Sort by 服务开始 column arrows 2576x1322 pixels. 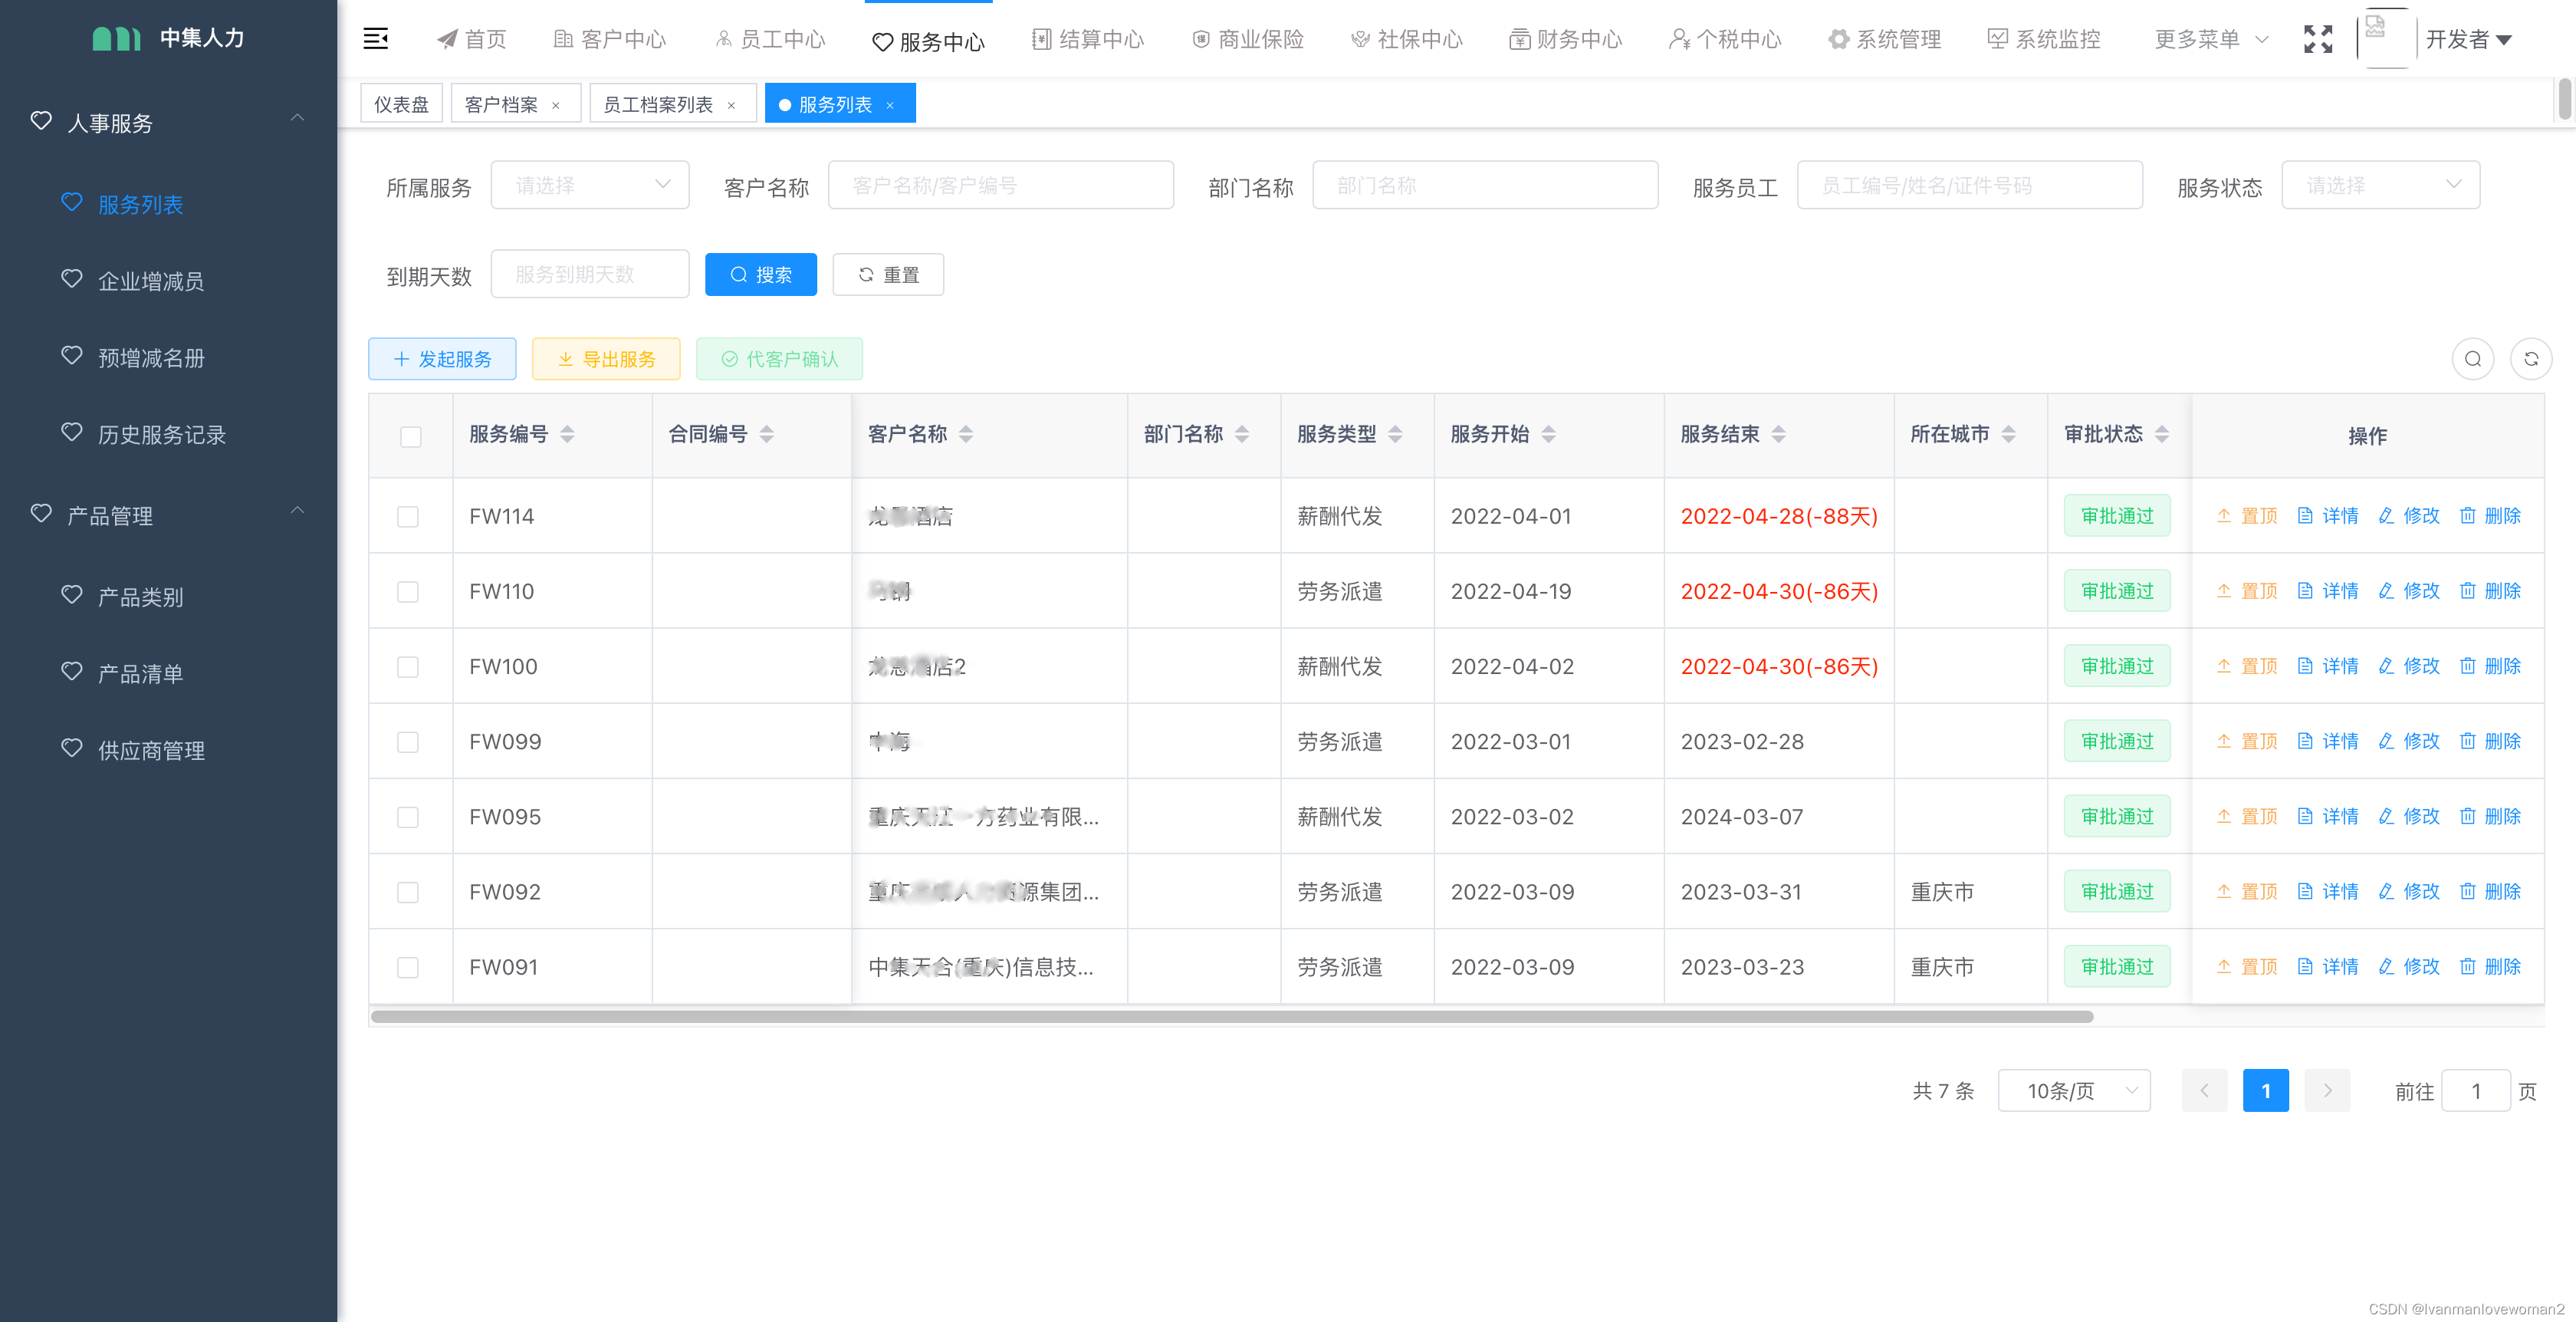pyautogui.click(x=1548, y=434)
